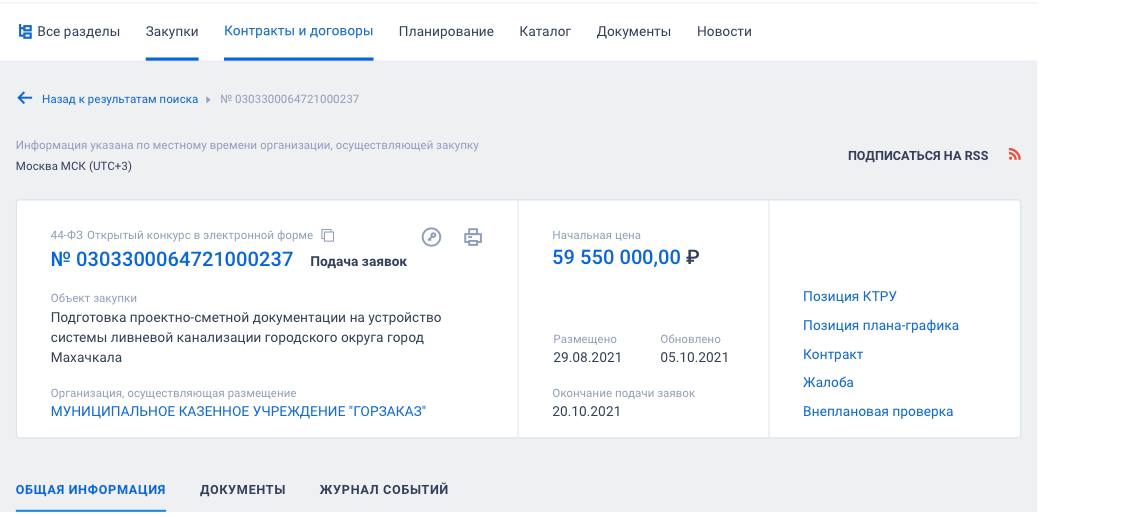This screenshot has height=517, width=1125.
Task: Switch to the ЖУРНАЛ СОБЫТИЙ tab
Action: (x=384, y=490)
